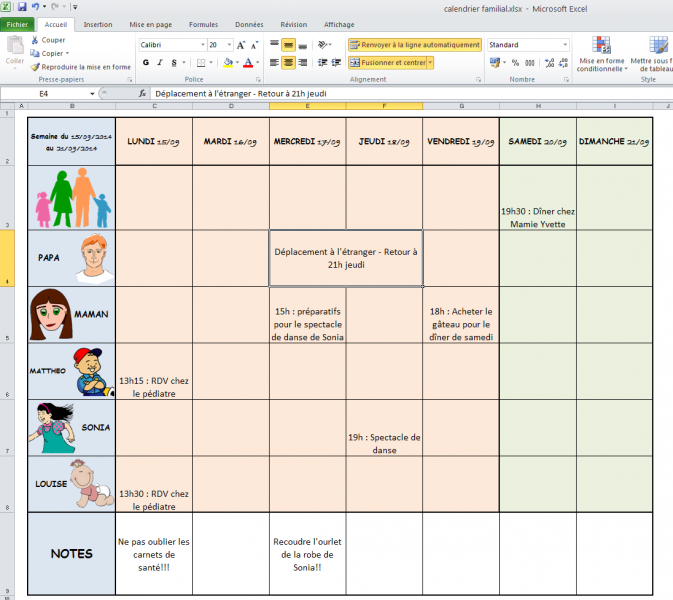This screenshot has width=673, height=600.
Task: Open the Formules ribbon tab
Action: pyautogui.click(x=203, y=24)
